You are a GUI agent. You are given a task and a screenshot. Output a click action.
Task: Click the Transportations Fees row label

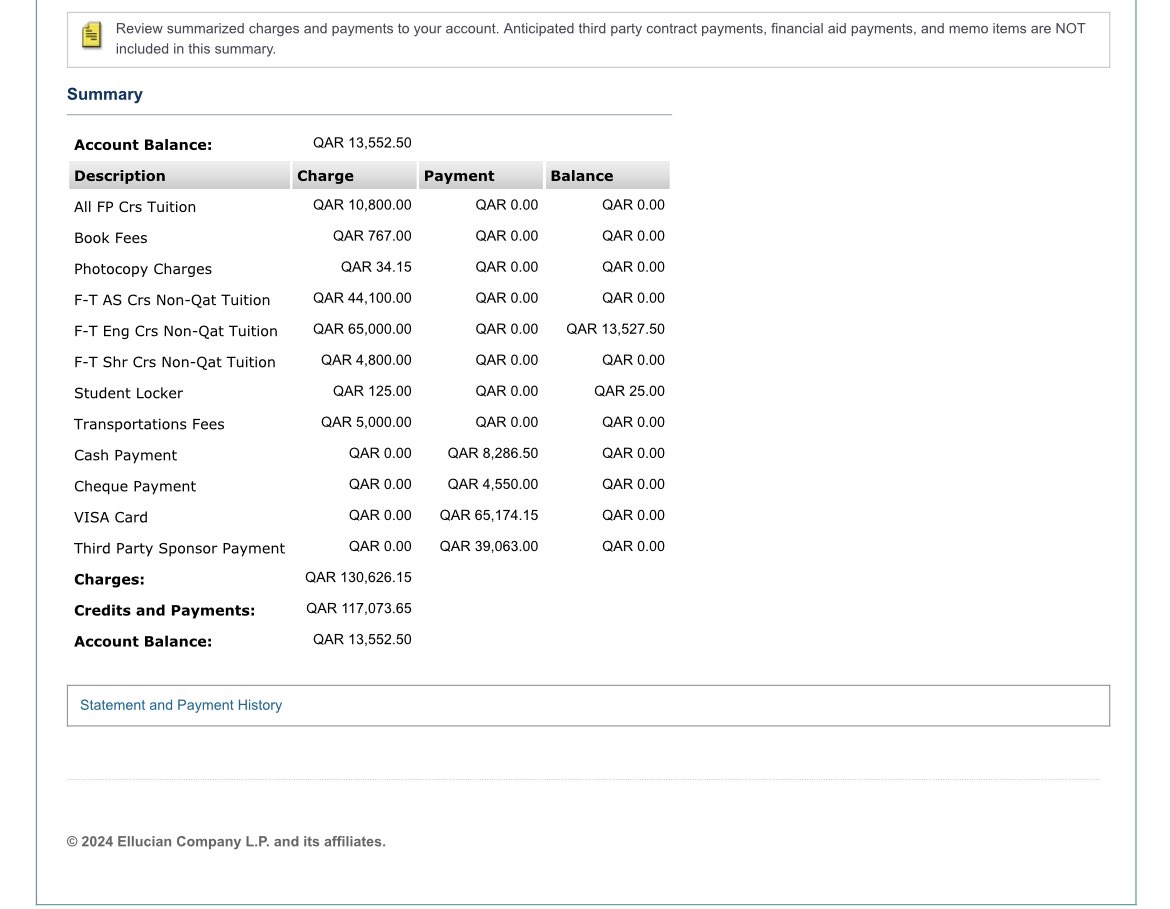[x=149, y=425]
